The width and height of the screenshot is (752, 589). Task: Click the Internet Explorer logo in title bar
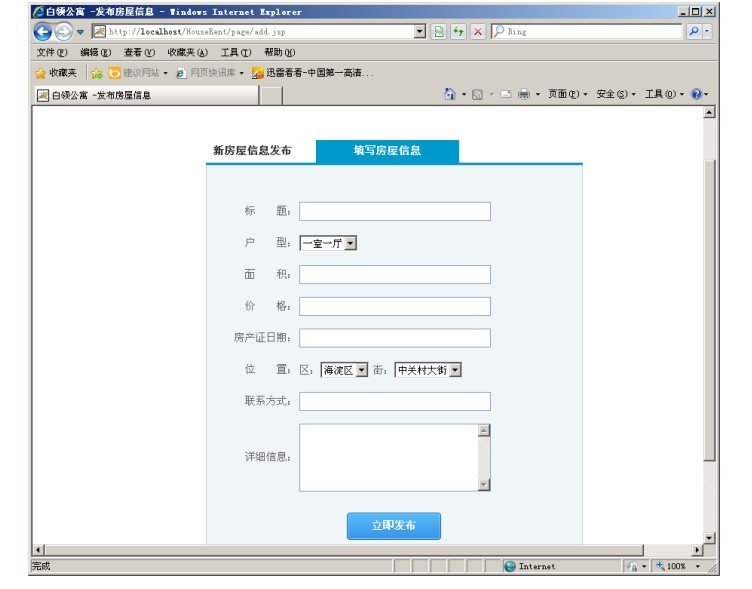coord(38,12)
